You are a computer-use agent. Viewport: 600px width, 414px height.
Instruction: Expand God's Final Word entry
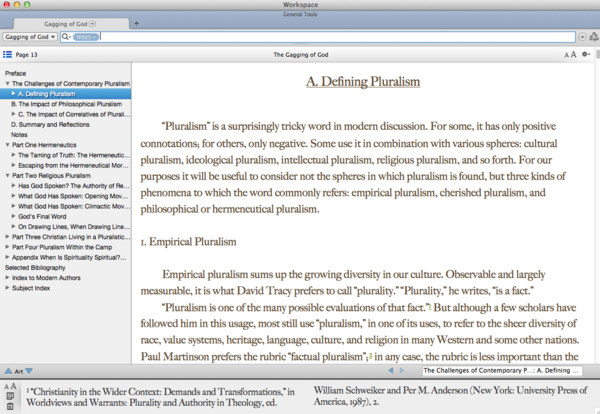tap(13, 216)
